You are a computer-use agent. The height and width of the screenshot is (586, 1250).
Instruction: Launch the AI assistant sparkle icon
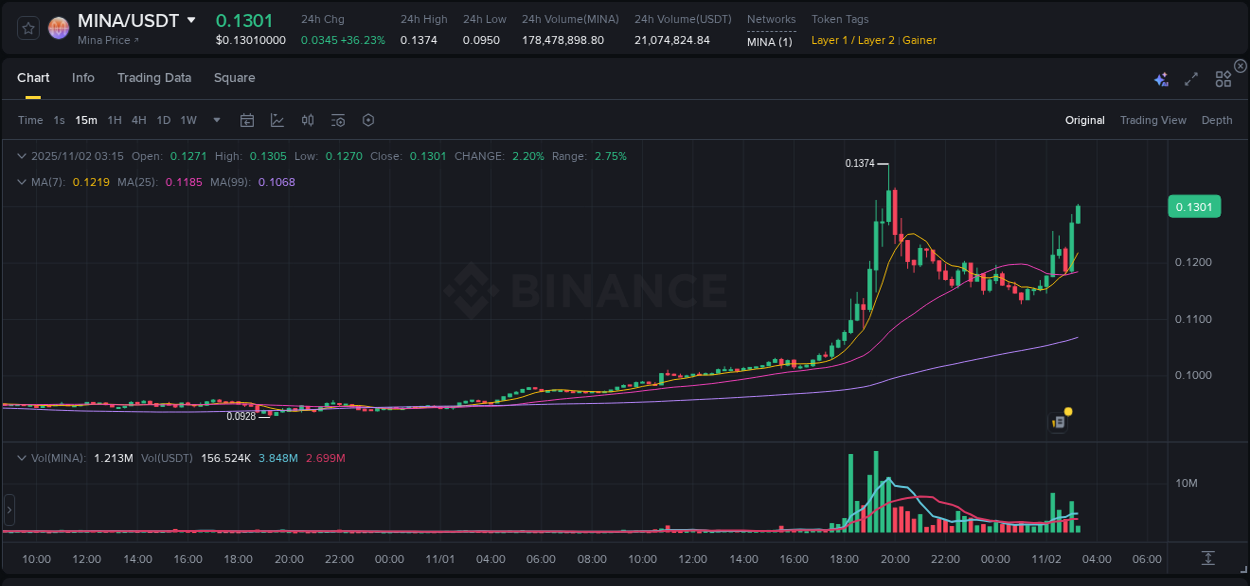(1161, 77)
